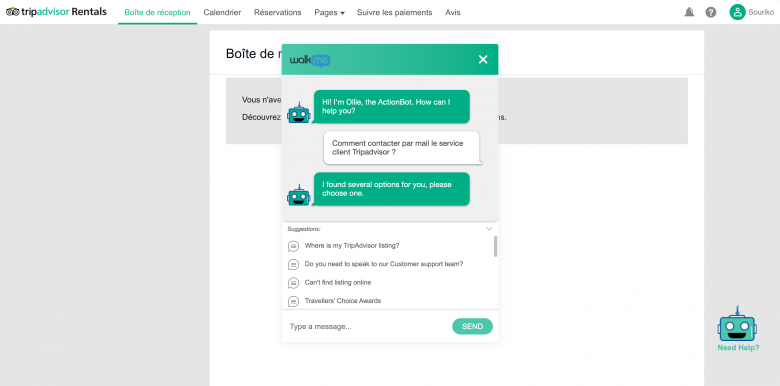Click the Ollie robot avatar beside greeting message
Viewport: 780px width, 386px height.
(x=298, y=113)
